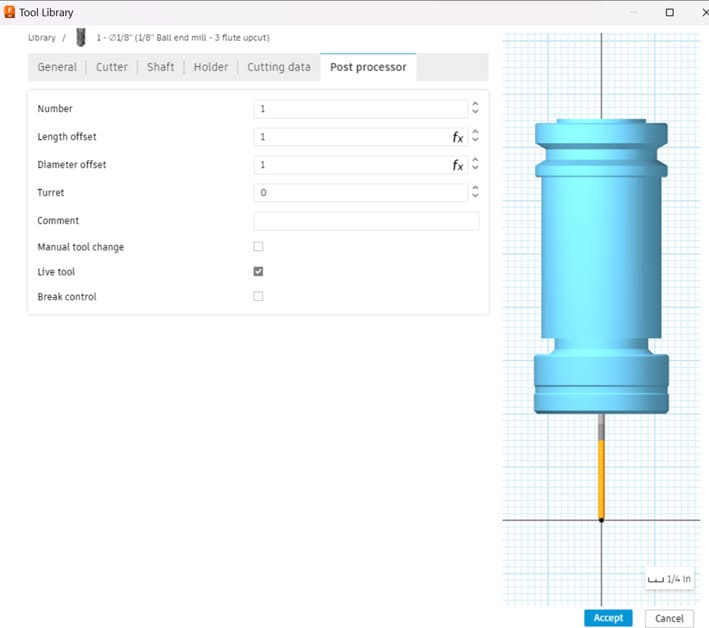Click the end mill tool icon in breadcrumb

point(81,38)
